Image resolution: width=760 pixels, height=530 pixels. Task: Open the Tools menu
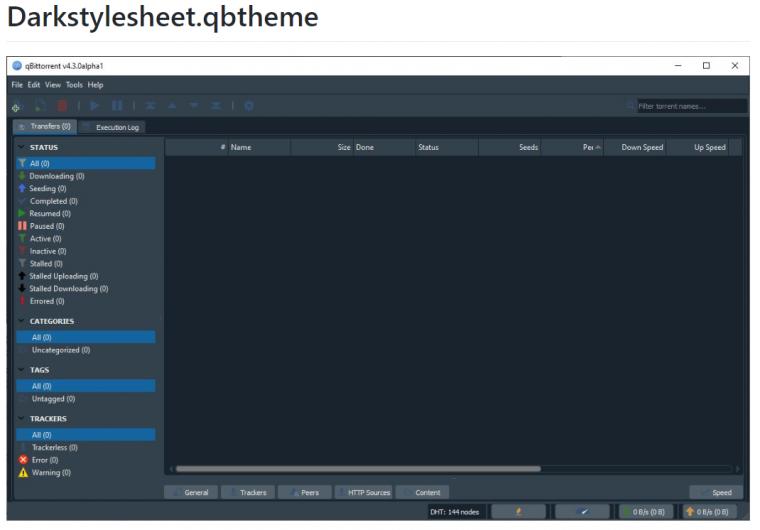tap(74, 85)
